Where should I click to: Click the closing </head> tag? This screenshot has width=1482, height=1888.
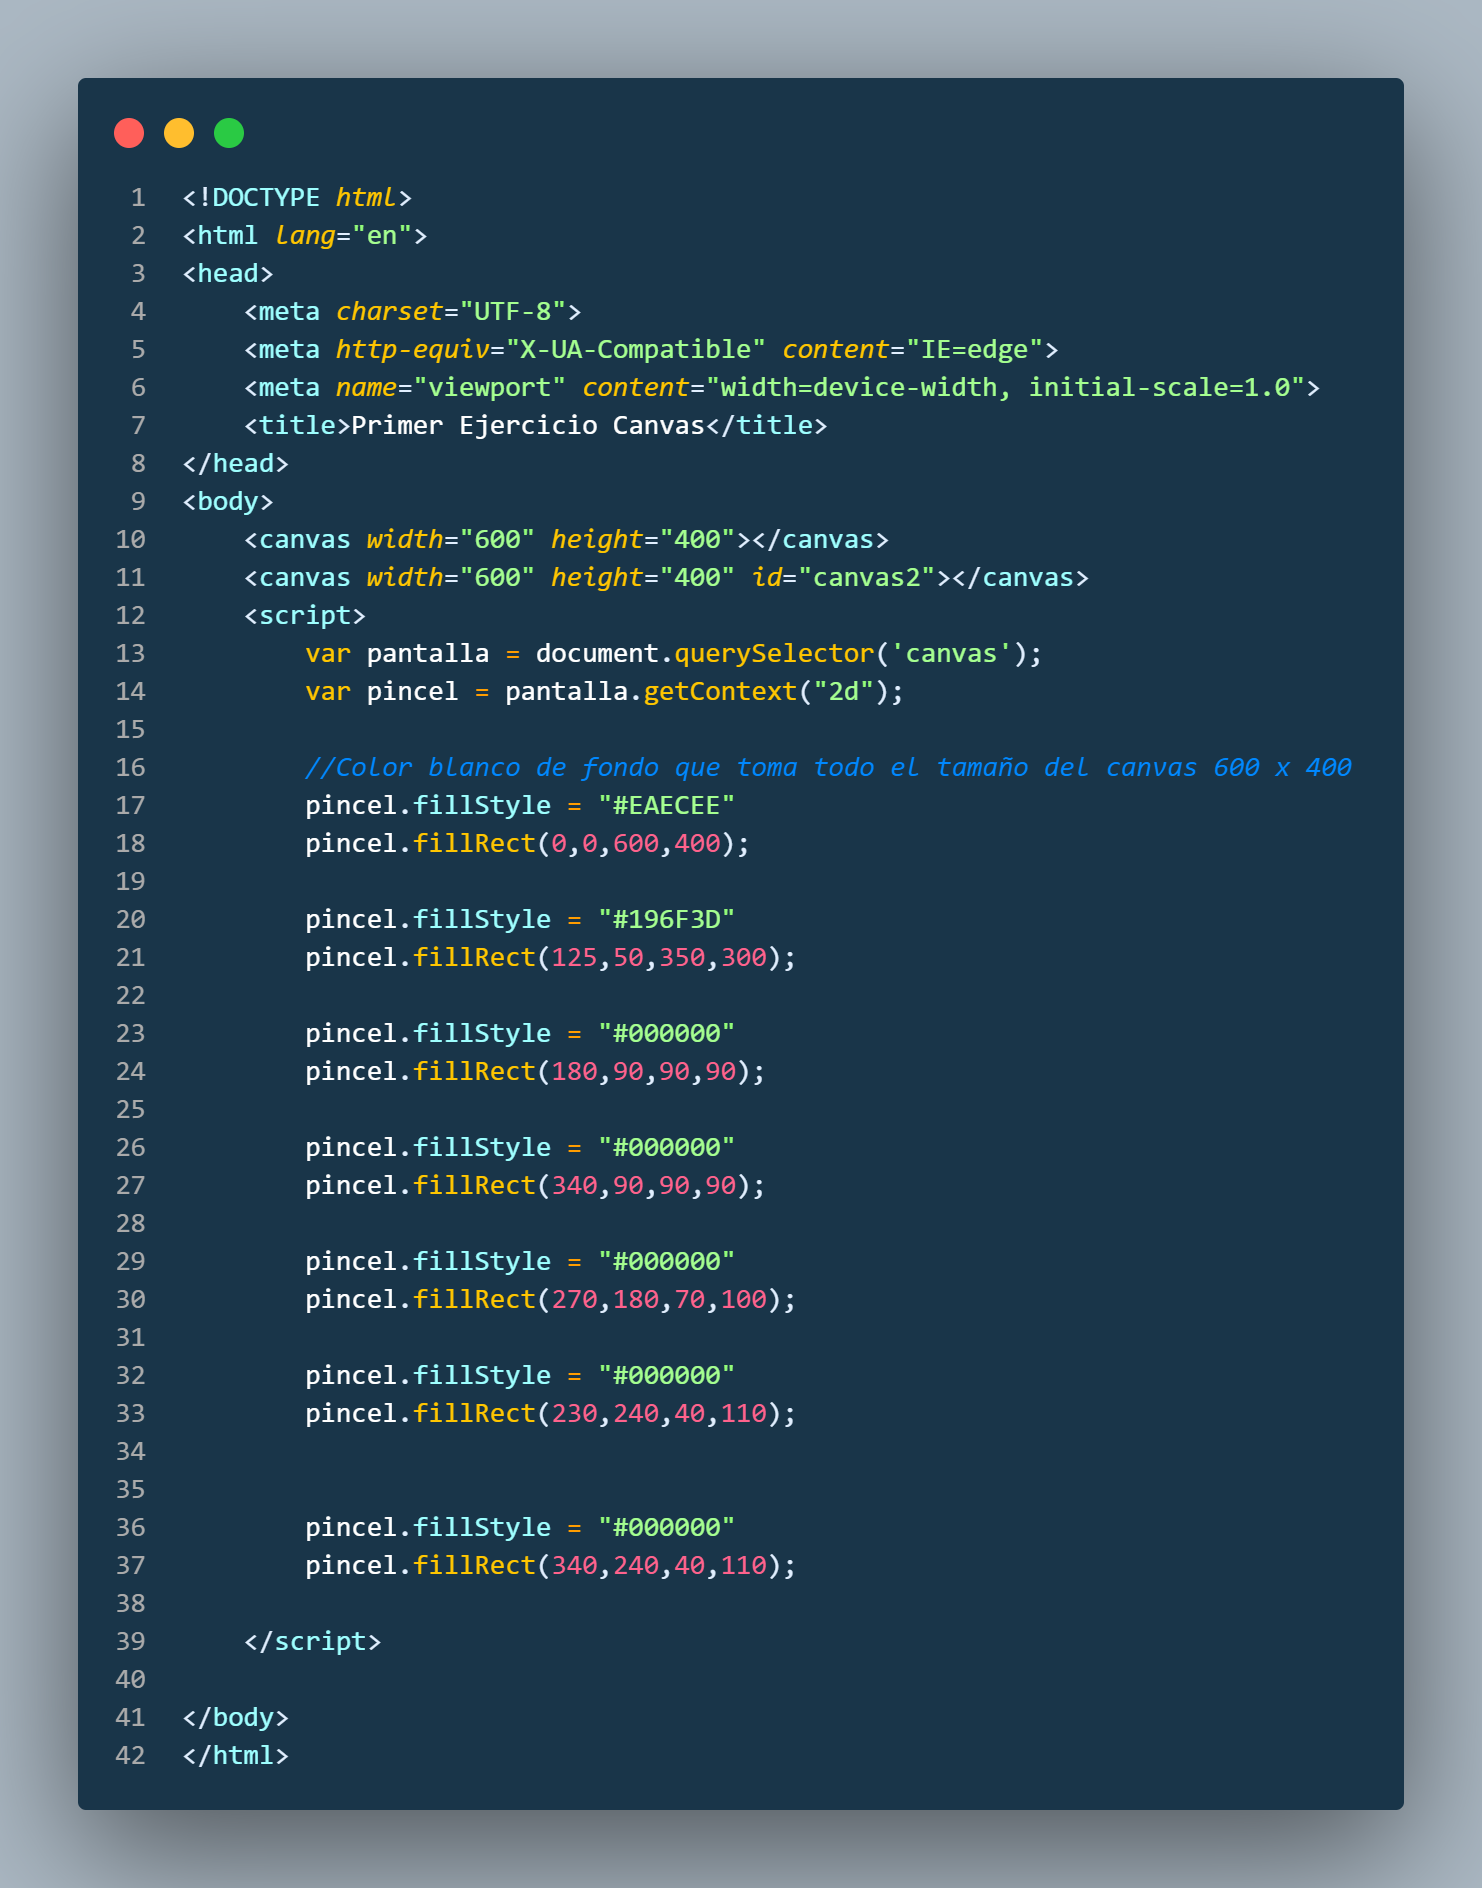(x=235, y=463)
